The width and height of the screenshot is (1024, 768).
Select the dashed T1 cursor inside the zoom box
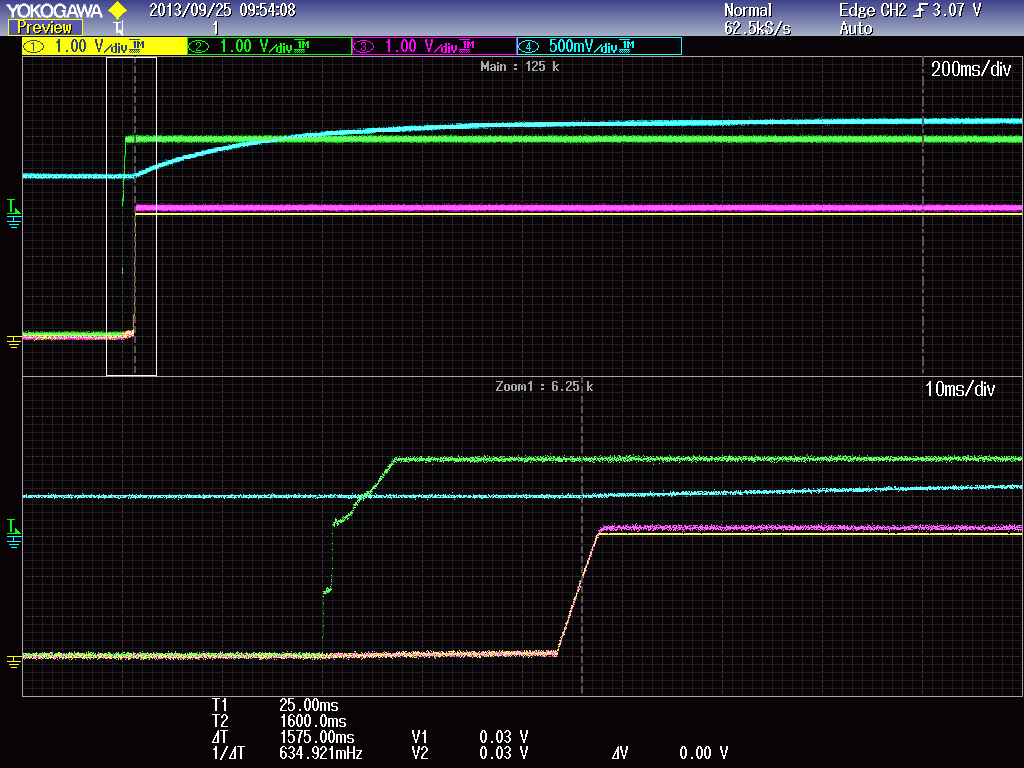point(135,216)
